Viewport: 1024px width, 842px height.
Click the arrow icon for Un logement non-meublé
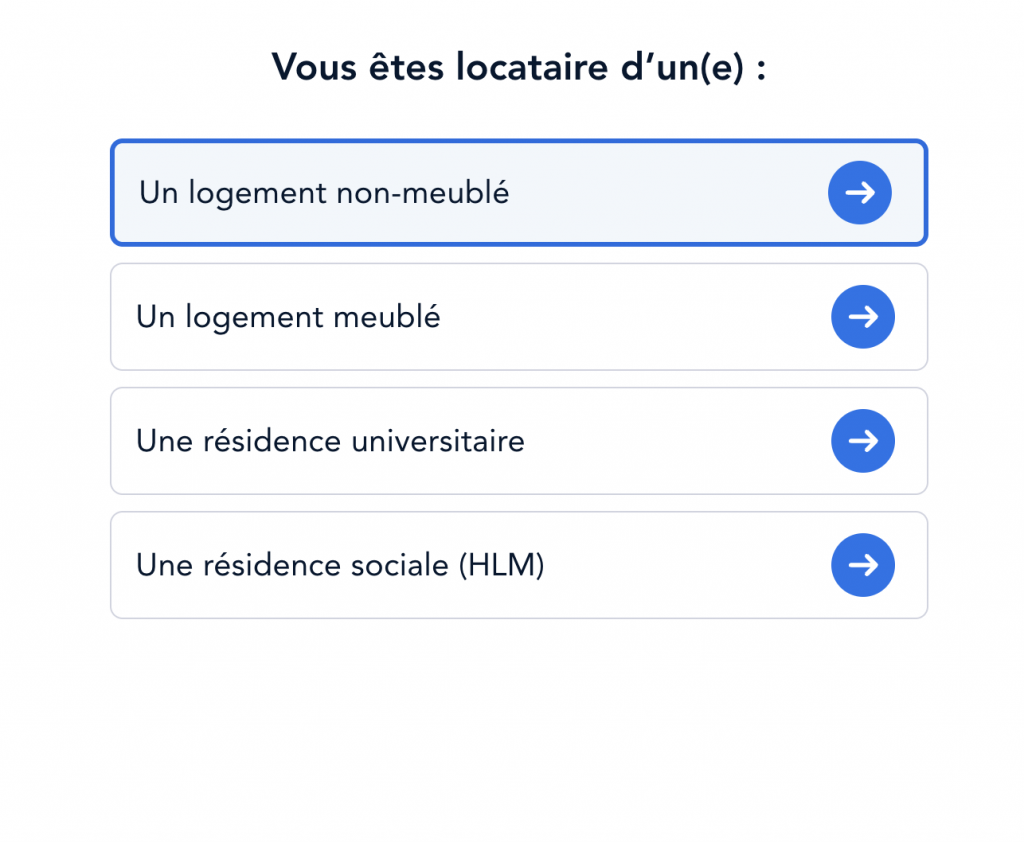click(859, 192)
